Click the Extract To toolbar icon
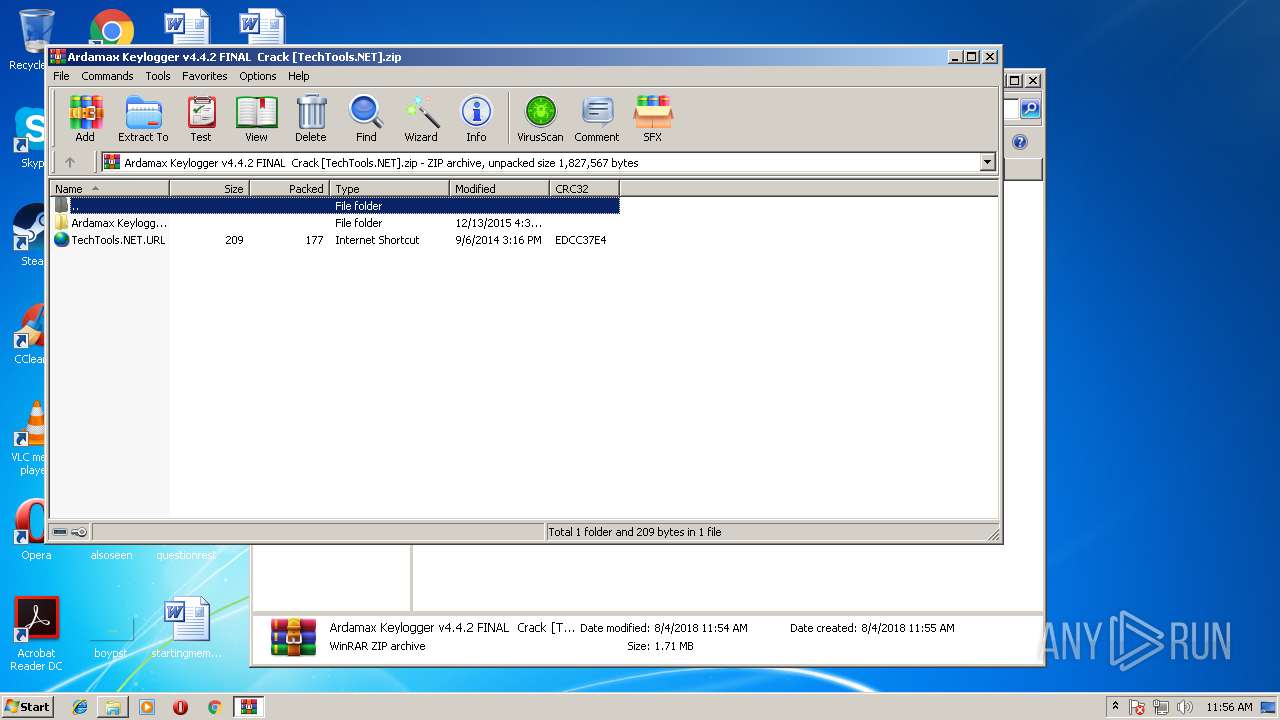 click(143, 119)
